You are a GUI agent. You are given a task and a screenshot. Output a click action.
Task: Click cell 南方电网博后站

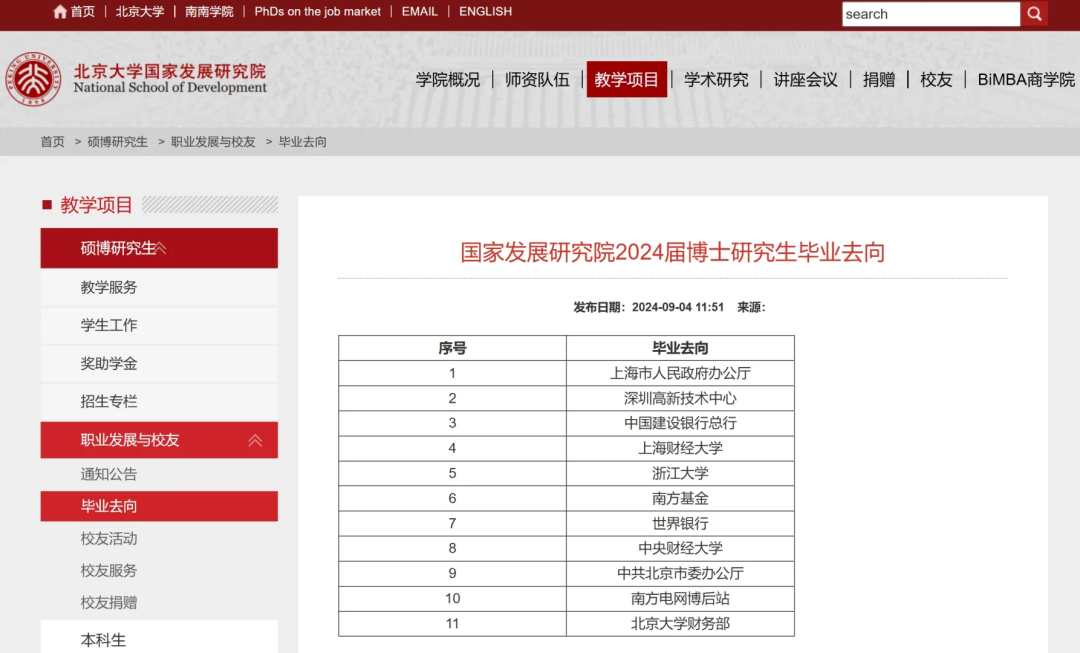681,599
